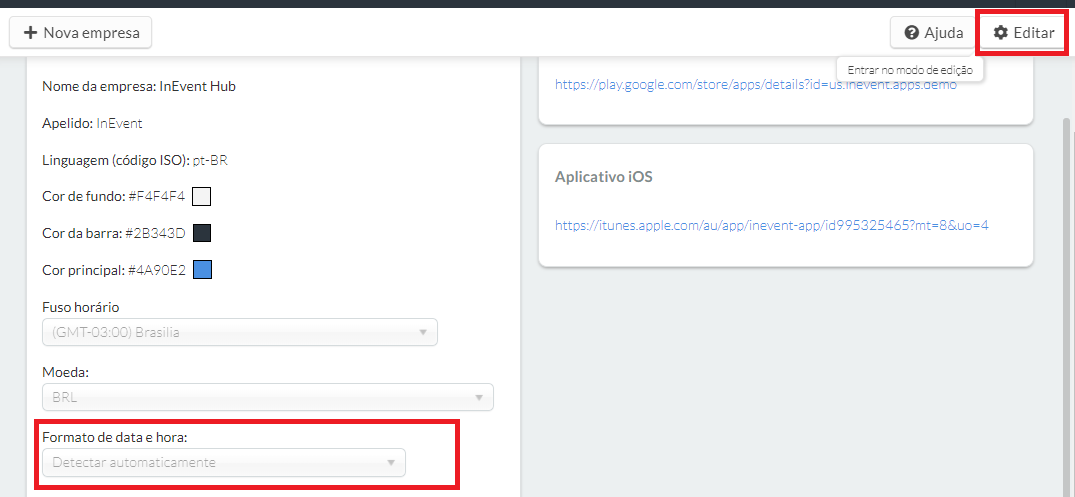Screen dimensions: 1075x497
Task: Click the question mark icon beside Ajuda
Action: [x=911, y=32]
